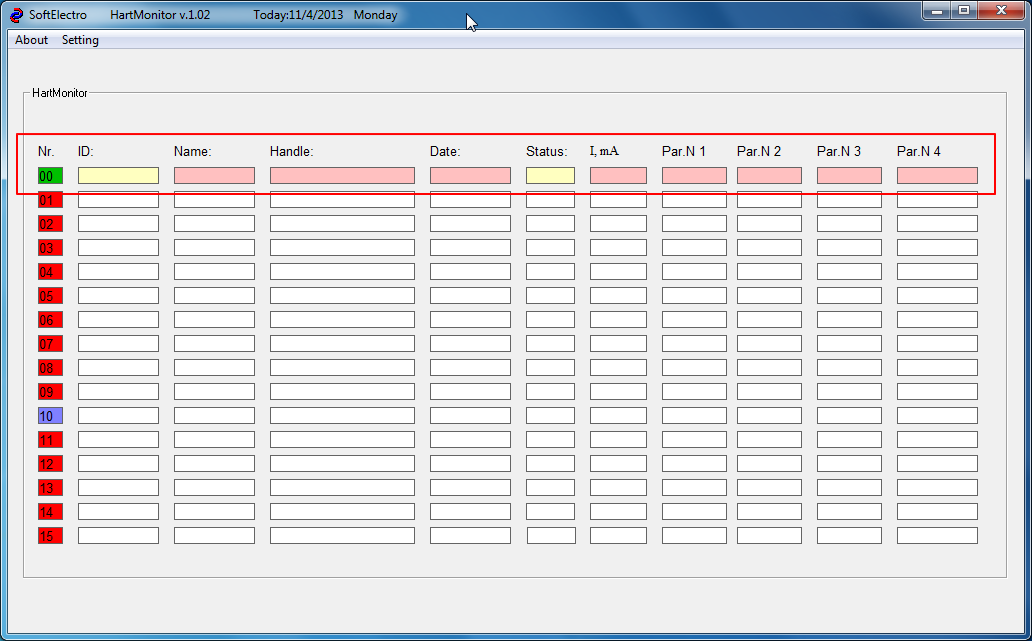The width and height of the screenshot is (1032, 641).
Task: Click the red 03 number indicator
Action: pos(50,247)
